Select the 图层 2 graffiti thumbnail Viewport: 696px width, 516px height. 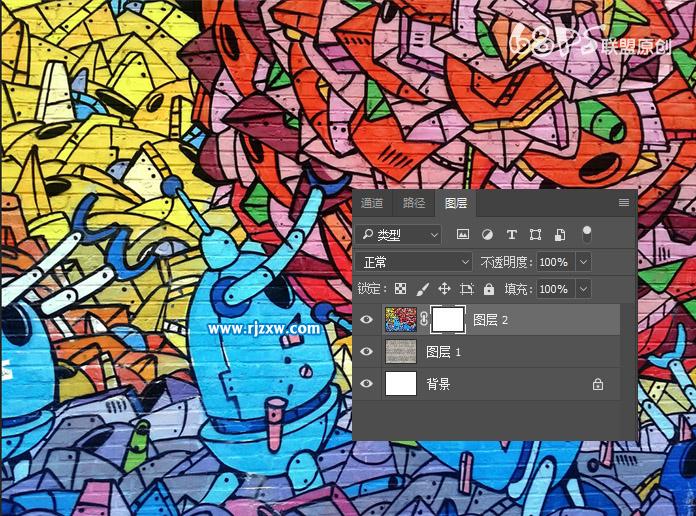click(401, 319)
